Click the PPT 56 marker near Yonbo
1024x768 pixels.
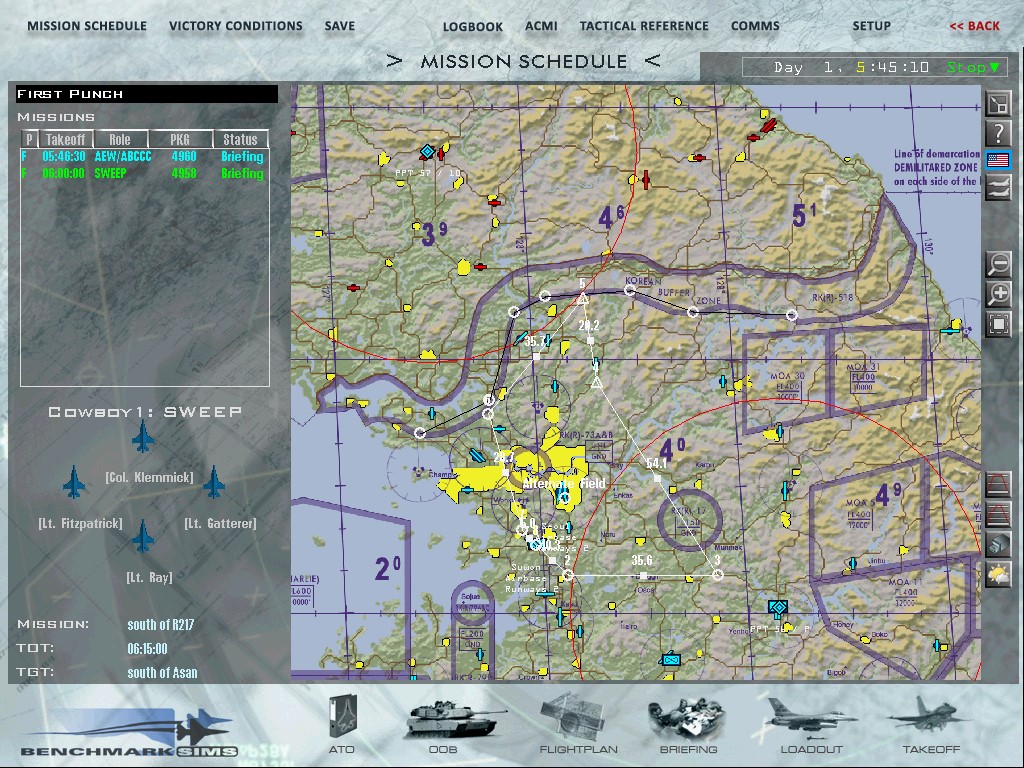click(777, 609)
